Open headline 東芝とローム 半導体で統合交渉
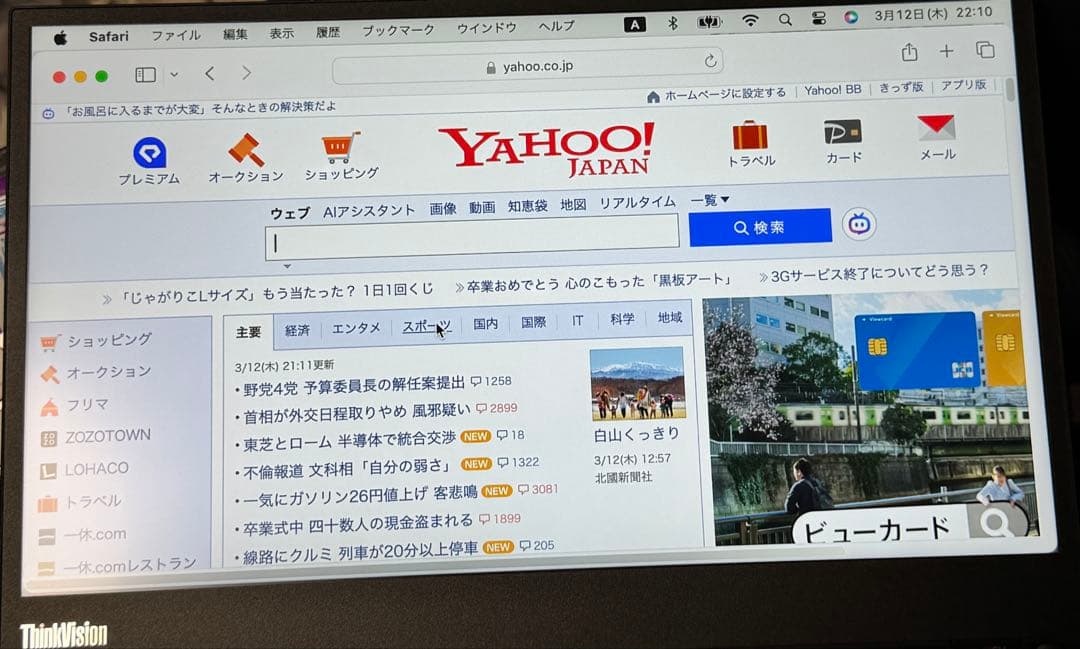 pyautogui.click(x=349, y=441)
